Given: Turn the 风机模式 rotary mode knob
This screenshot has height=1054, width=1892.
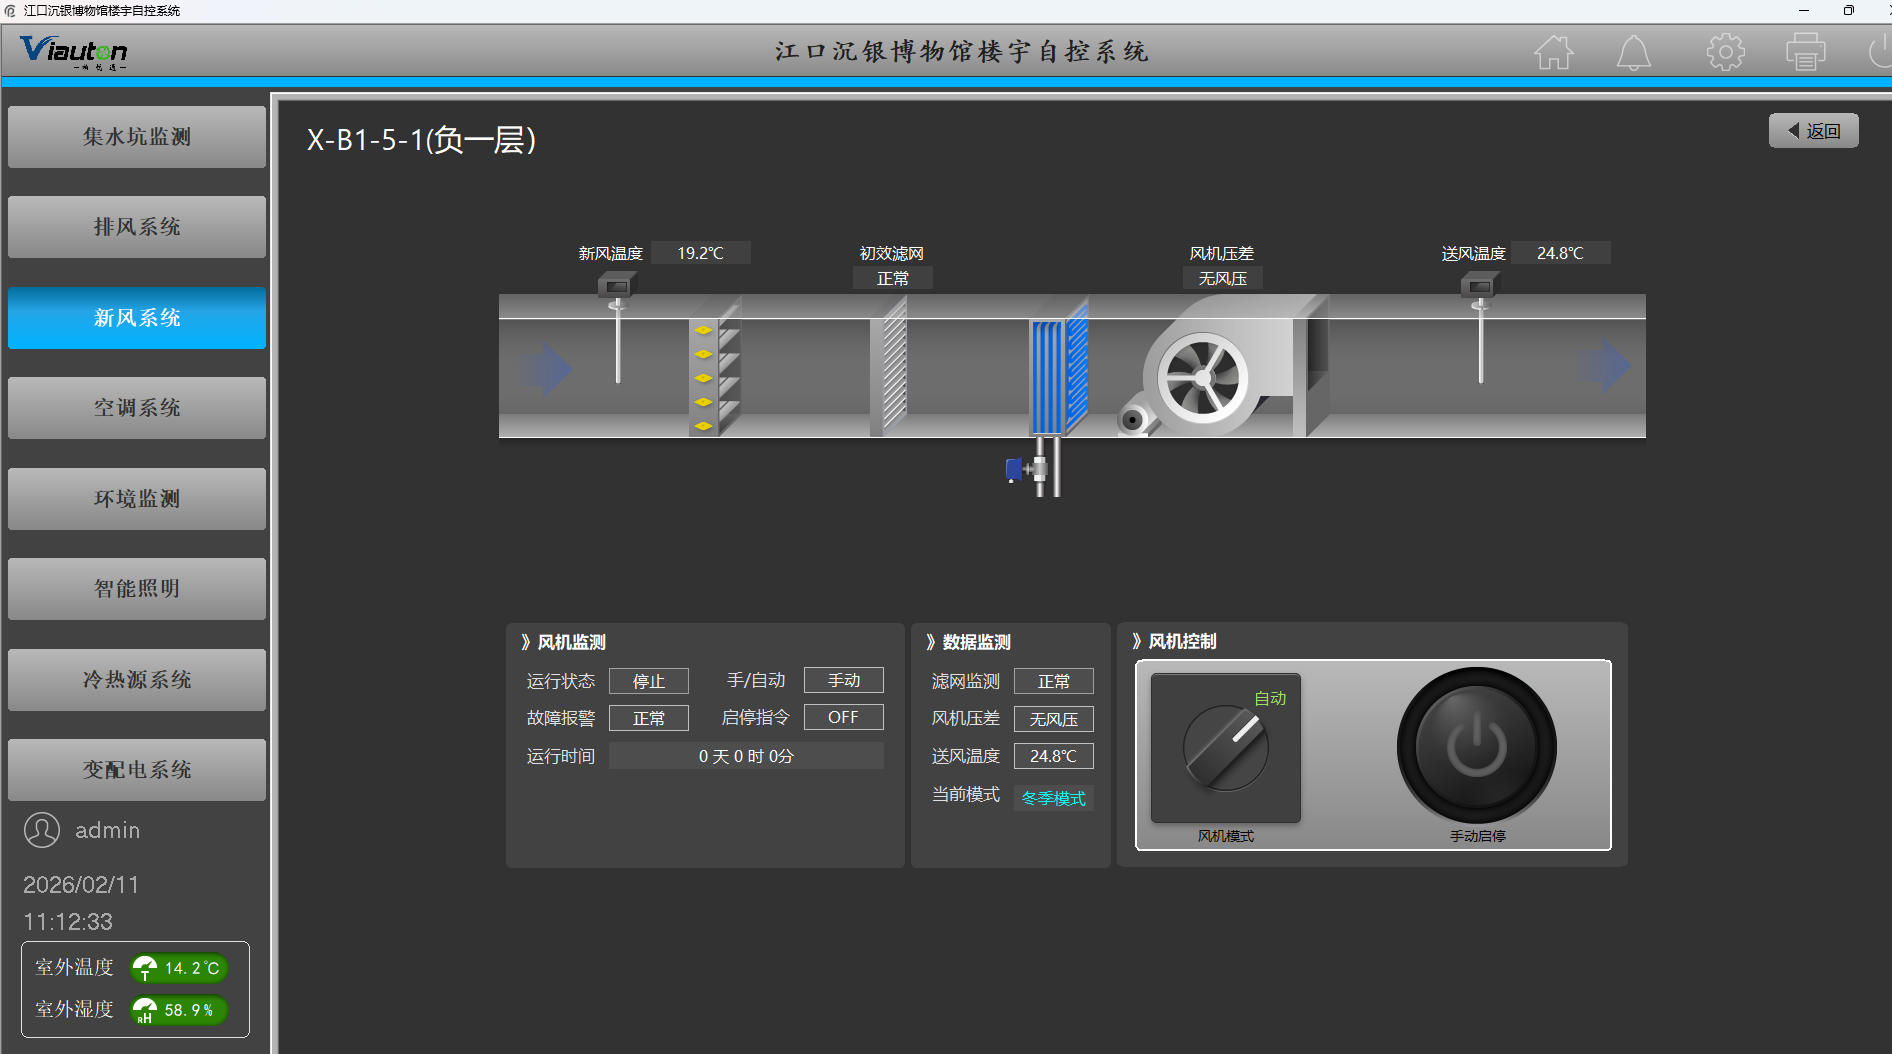Looking at the screenshot, I should pyautogui.click(x=1226, y=748).
